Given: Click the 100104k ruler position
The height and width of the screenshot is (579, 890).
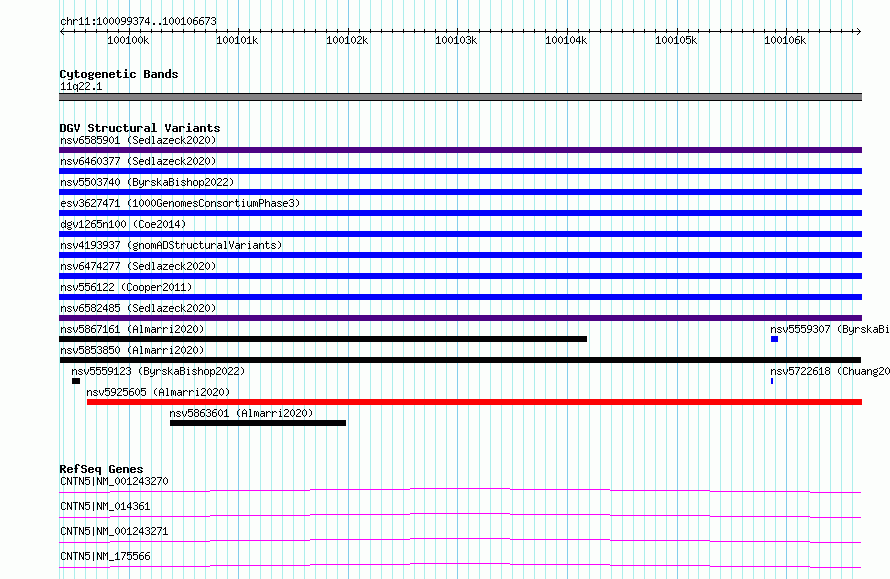Looking at the screenshot, I should pyautogui.click(x=566, y=40).
